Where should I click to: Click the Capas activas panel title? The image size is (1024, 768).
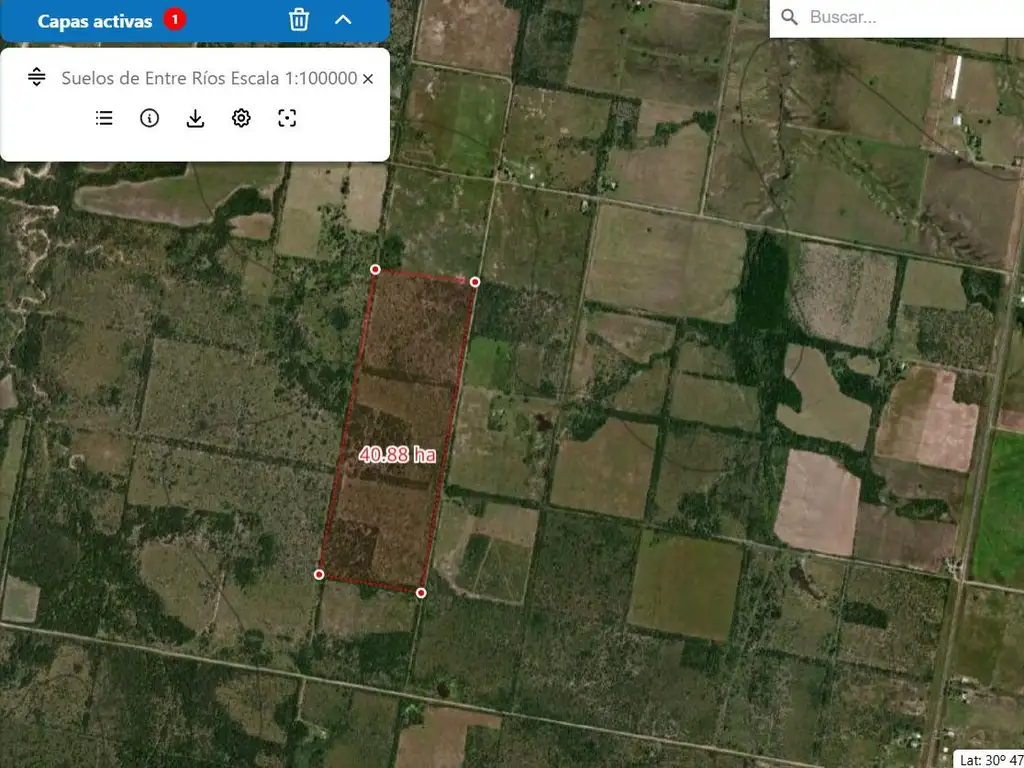point(95,21)
